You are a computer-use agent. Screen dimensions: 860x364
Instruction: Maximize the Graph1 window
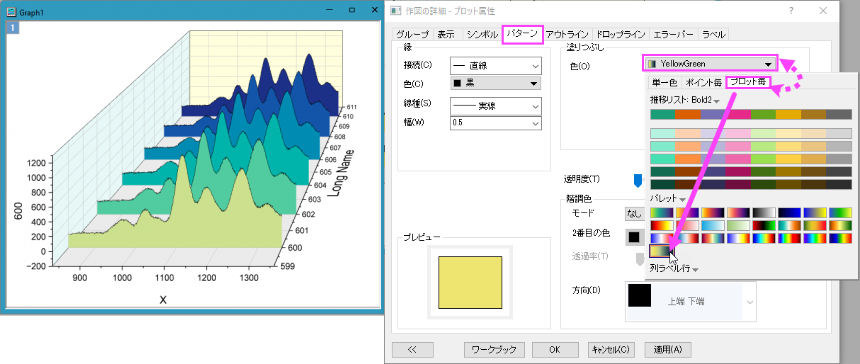[352, 10]
